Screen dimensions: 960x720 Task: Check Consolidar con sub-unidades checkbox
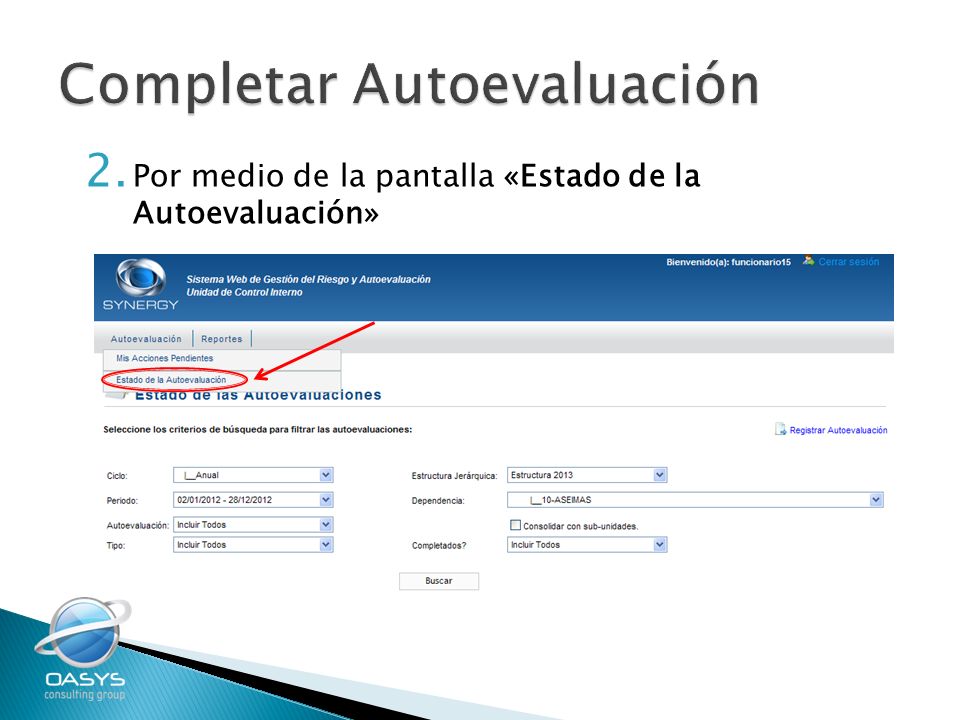516,525
